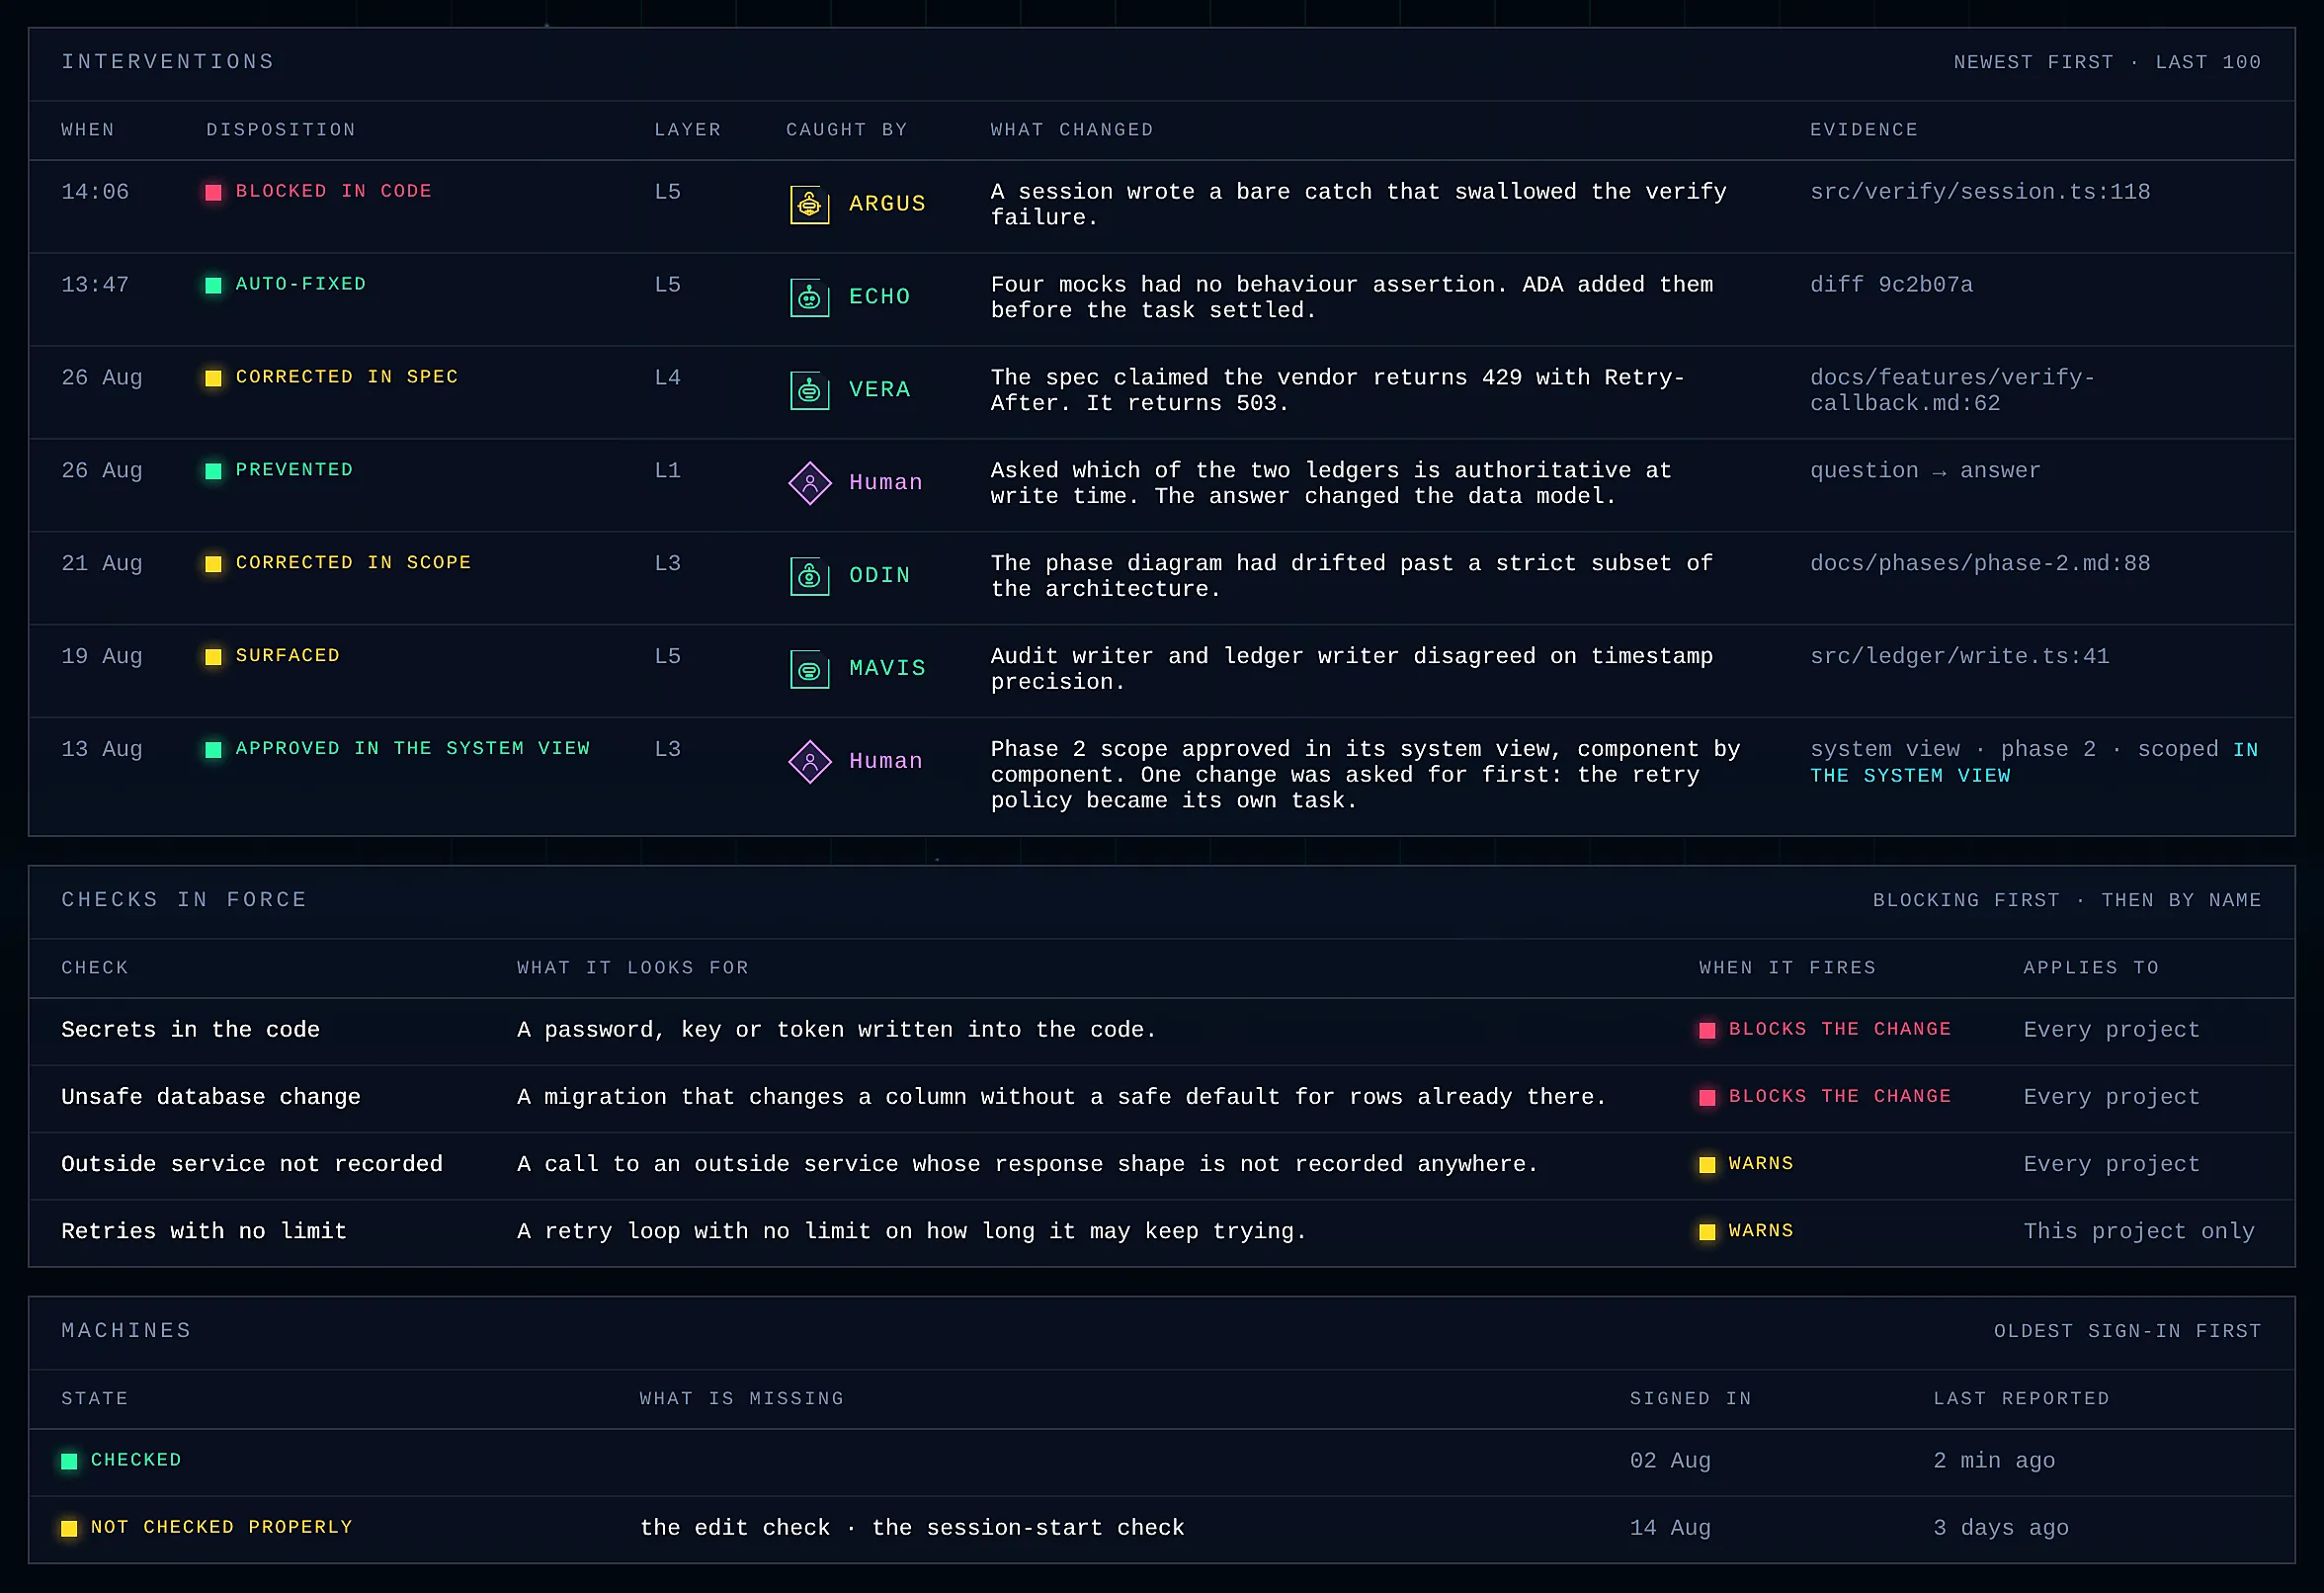The width and height of the screenshot is (2324, 1593).
Task: Click the OLDEST SIGN-IN FIRST label
Action: click(2127, 1331)
